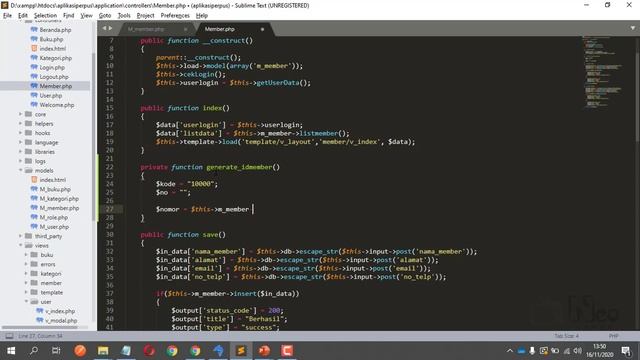Viewport: 640px width, 360px height.
Task: Open Welcome.php controller file
Action: tap(57, 105)
